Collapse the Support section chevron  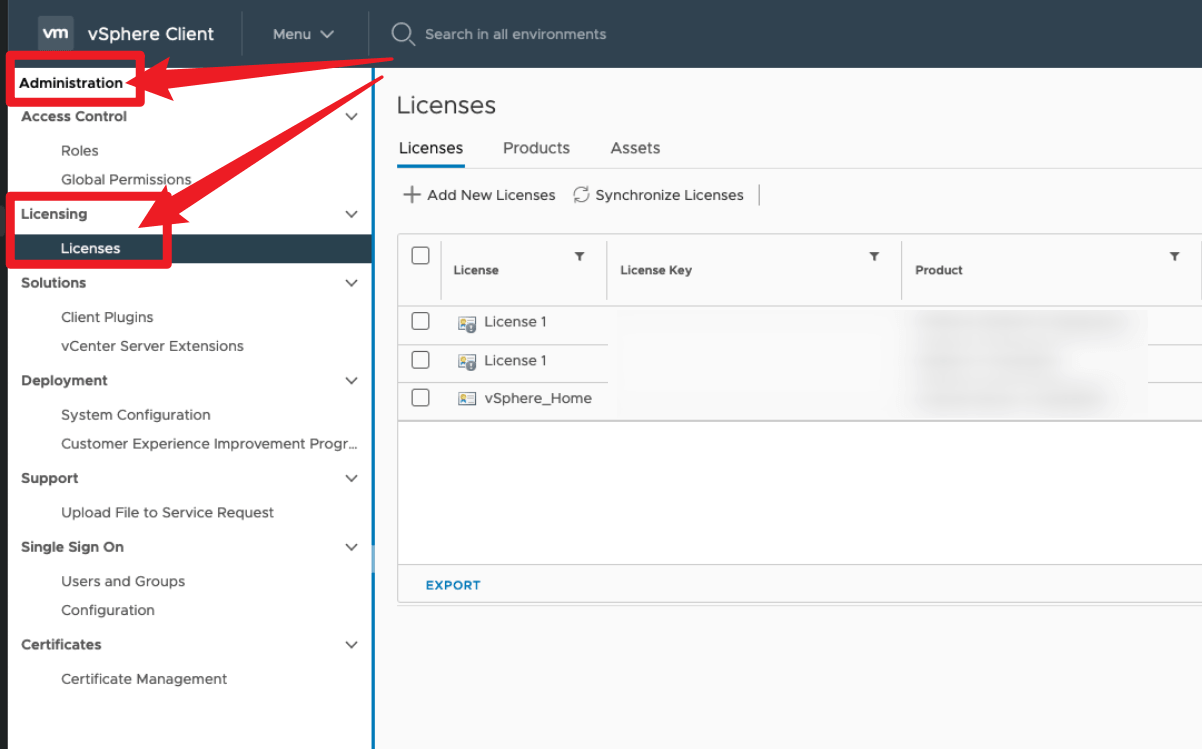pyautogui.click(x=351, y=478)
